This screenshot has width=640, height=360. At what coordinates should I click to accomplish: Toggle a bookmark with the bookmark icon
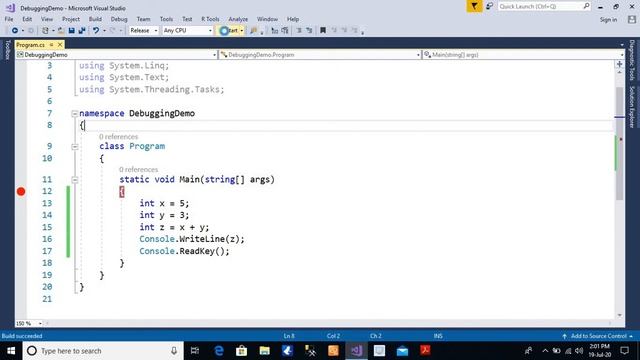click(323, 31)
